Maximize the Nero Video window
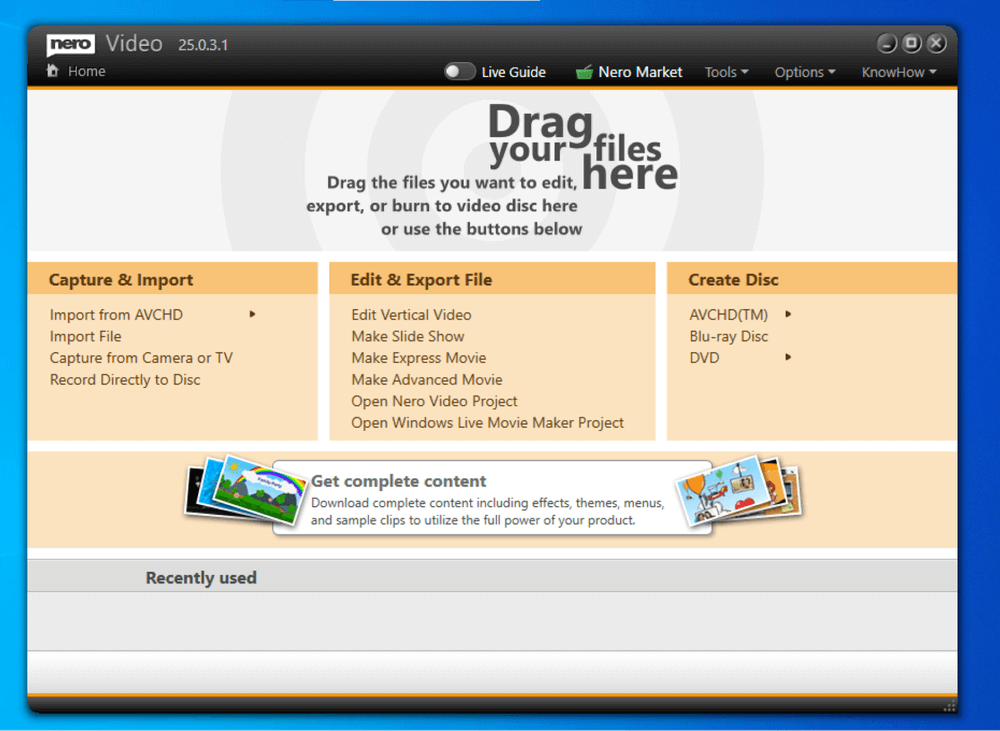Viewport: 1000px width, 731px height. (911, 43)
